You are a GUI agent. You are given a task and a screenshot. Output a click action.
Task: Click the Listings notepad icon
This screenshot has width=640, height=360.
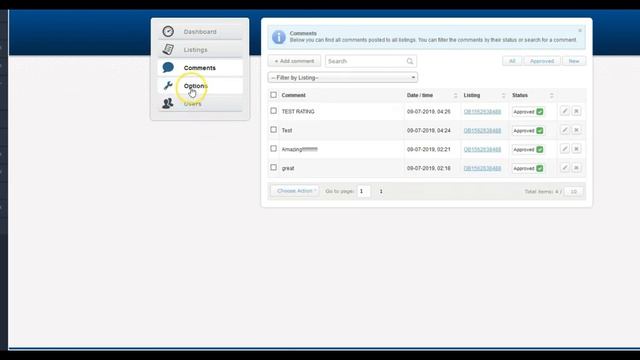tap(168, 49)
